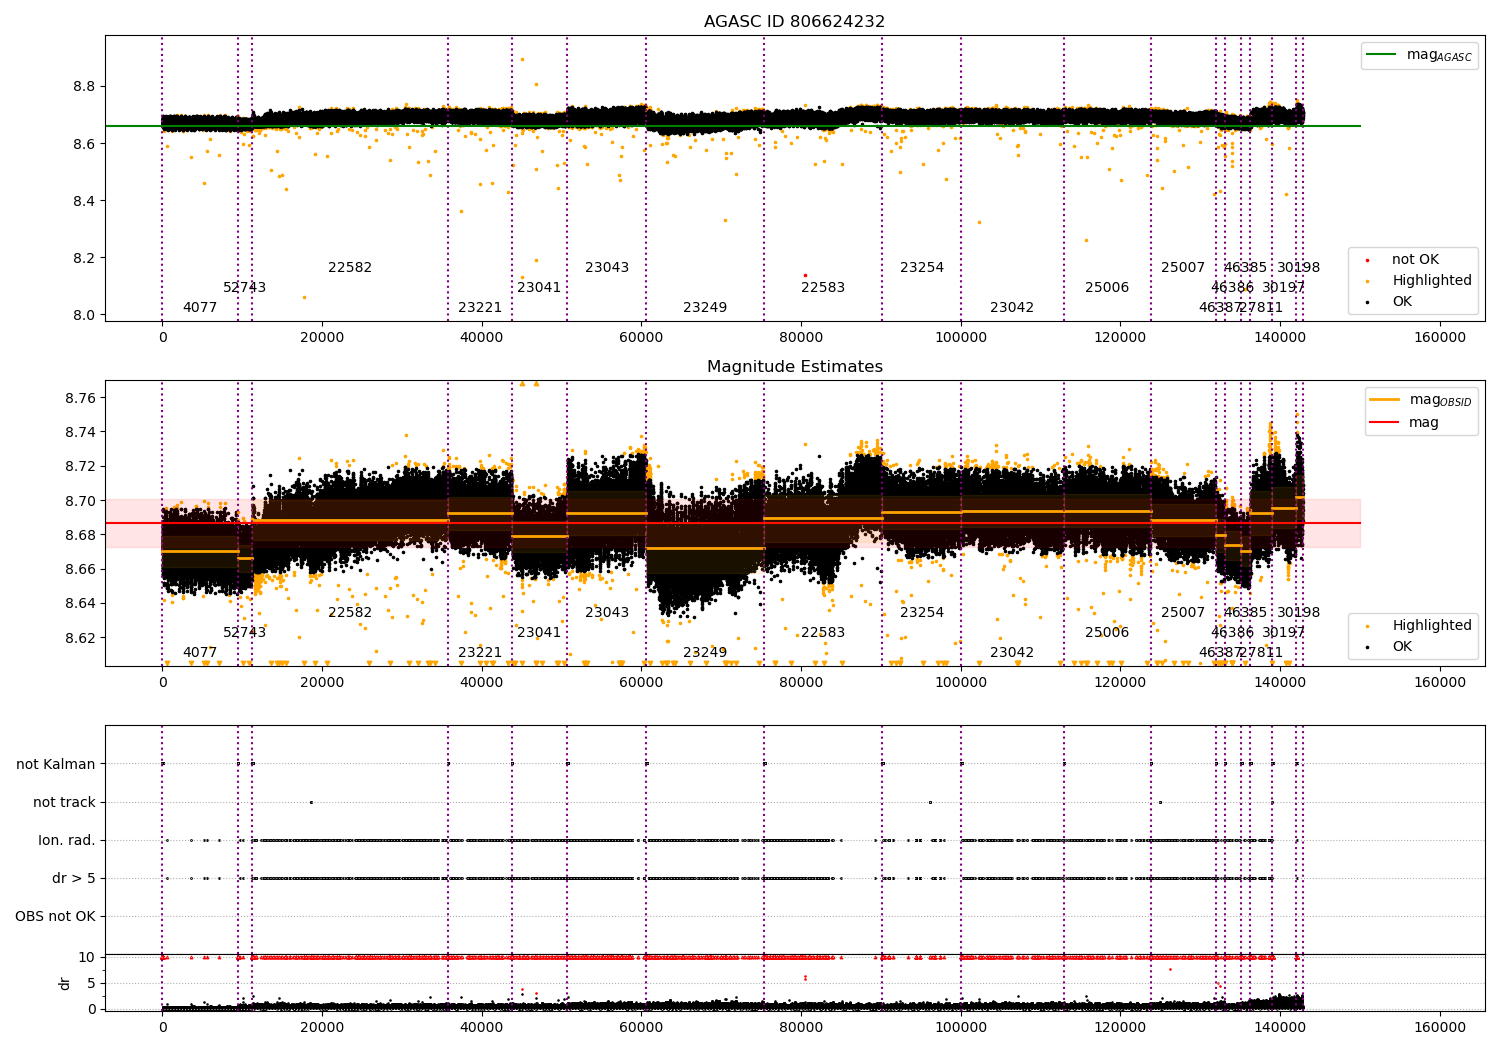The image size is (1500, 1050).
Task: Click obsid label 22583 in Magnitude Estimates plot
Action: (x=823, y=632)
